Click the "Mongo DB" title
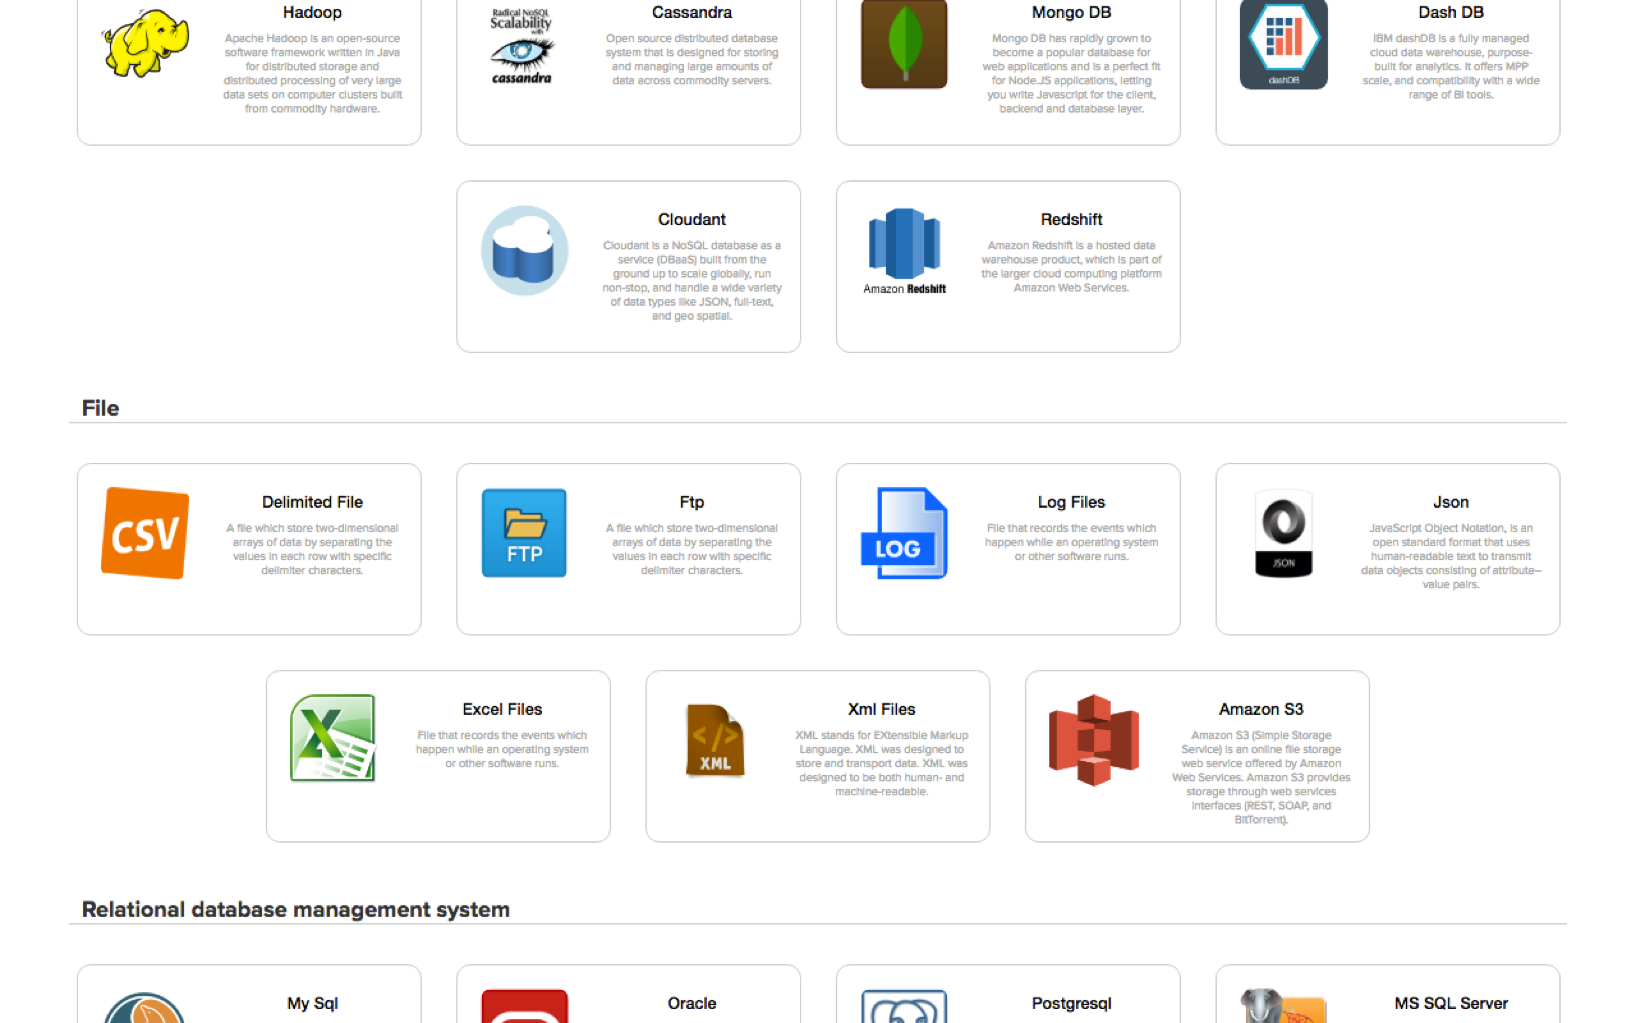The height and width of the screenshot is (1023, 1636). pyautogui.click(x=1071, y=12)
